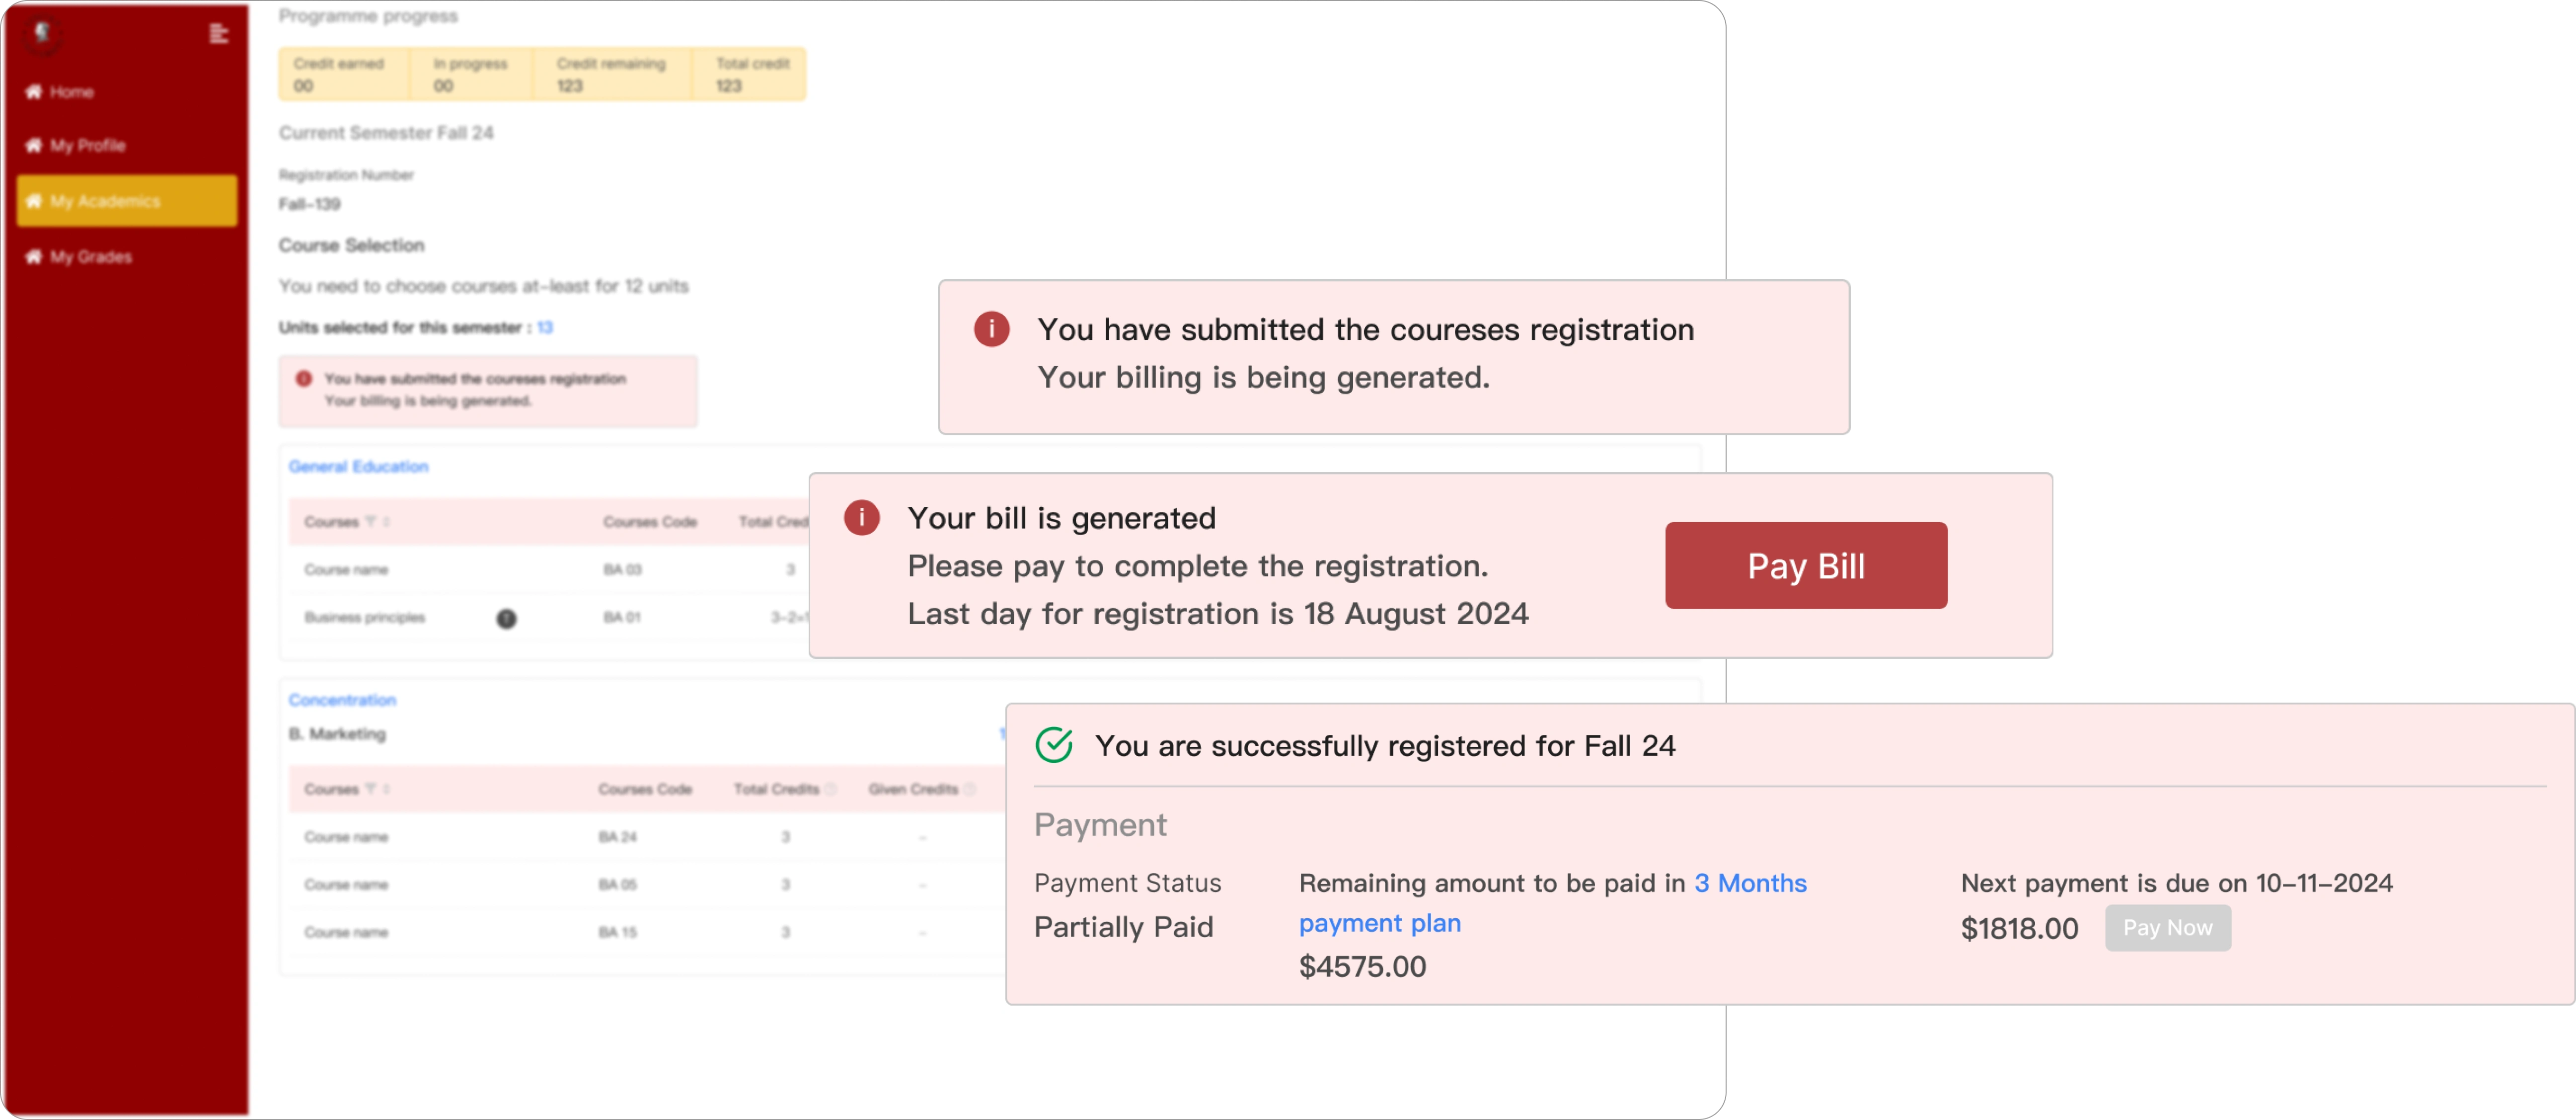Click the info icon on submitted registration alert

[991, 329]
